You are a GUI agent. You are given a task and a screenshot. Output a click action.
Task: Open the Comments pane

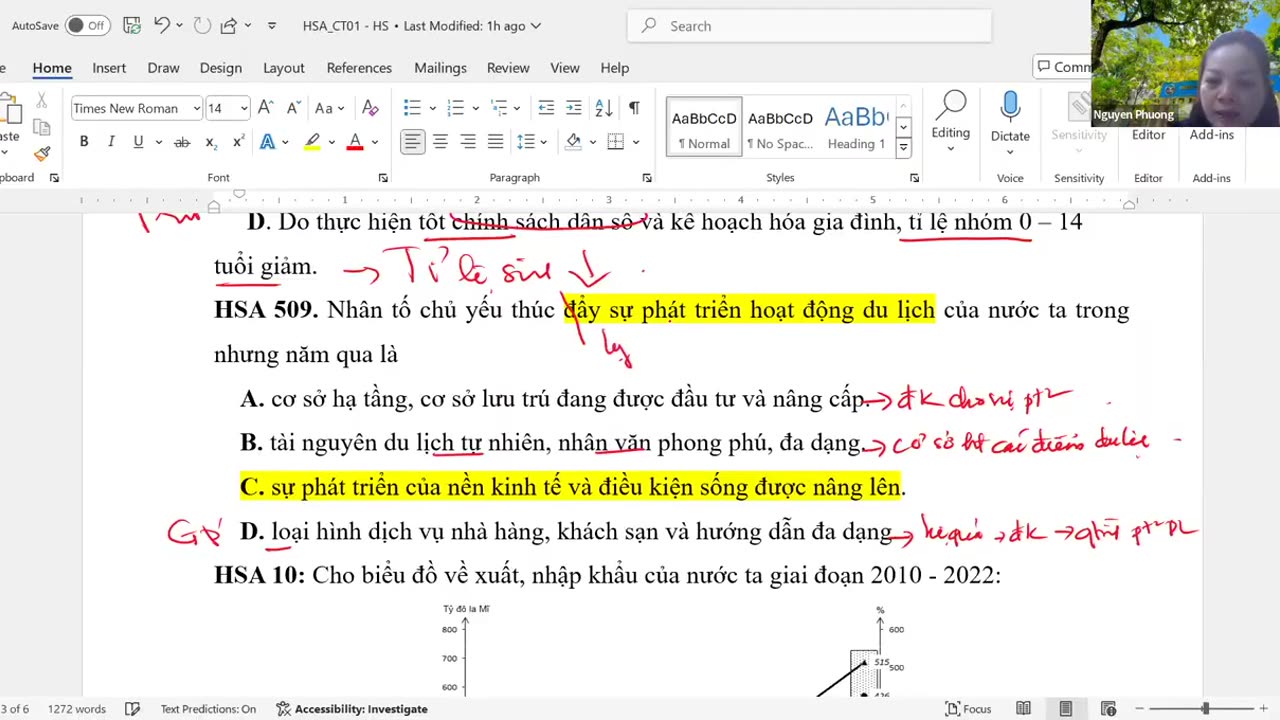(x=1063, y=67)
